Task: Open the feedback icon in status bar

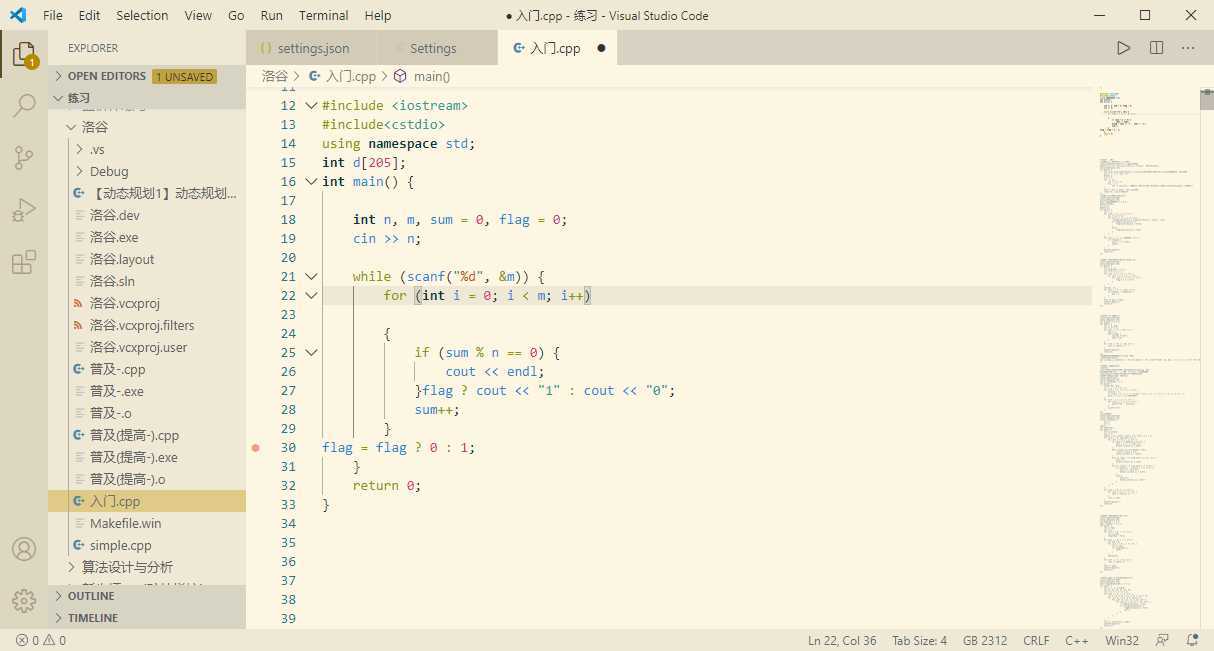Action: click(x=1162, y=640)
